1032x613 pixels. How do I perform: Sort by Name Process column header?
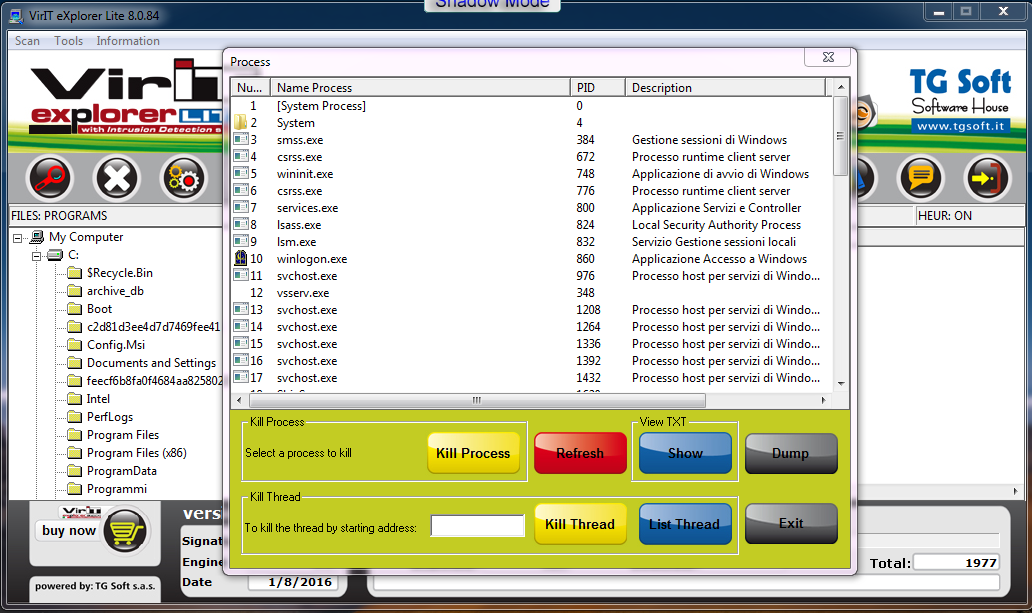420,88
